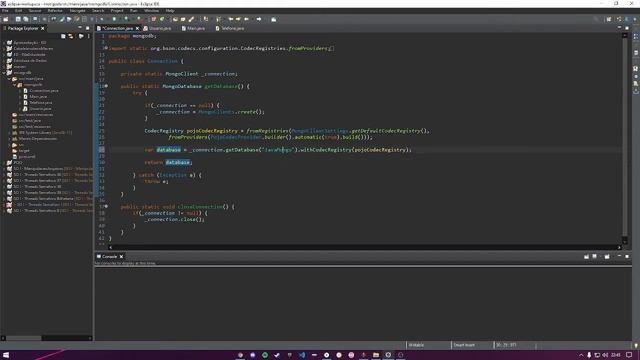This screenshot has width=640, height=360.
Task: Click Package Explorer horizontal scrollbar
Action: (x=47, y=338)
